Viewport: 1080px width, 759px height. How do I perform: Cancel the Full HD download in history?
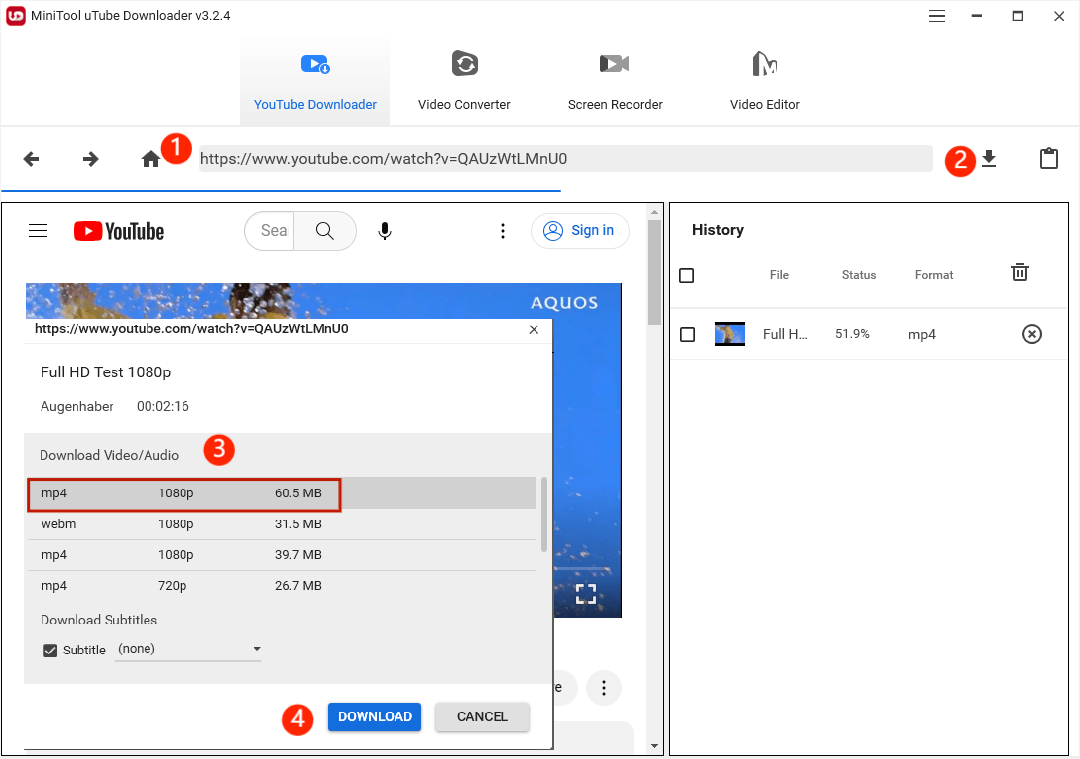point(1031,334)
